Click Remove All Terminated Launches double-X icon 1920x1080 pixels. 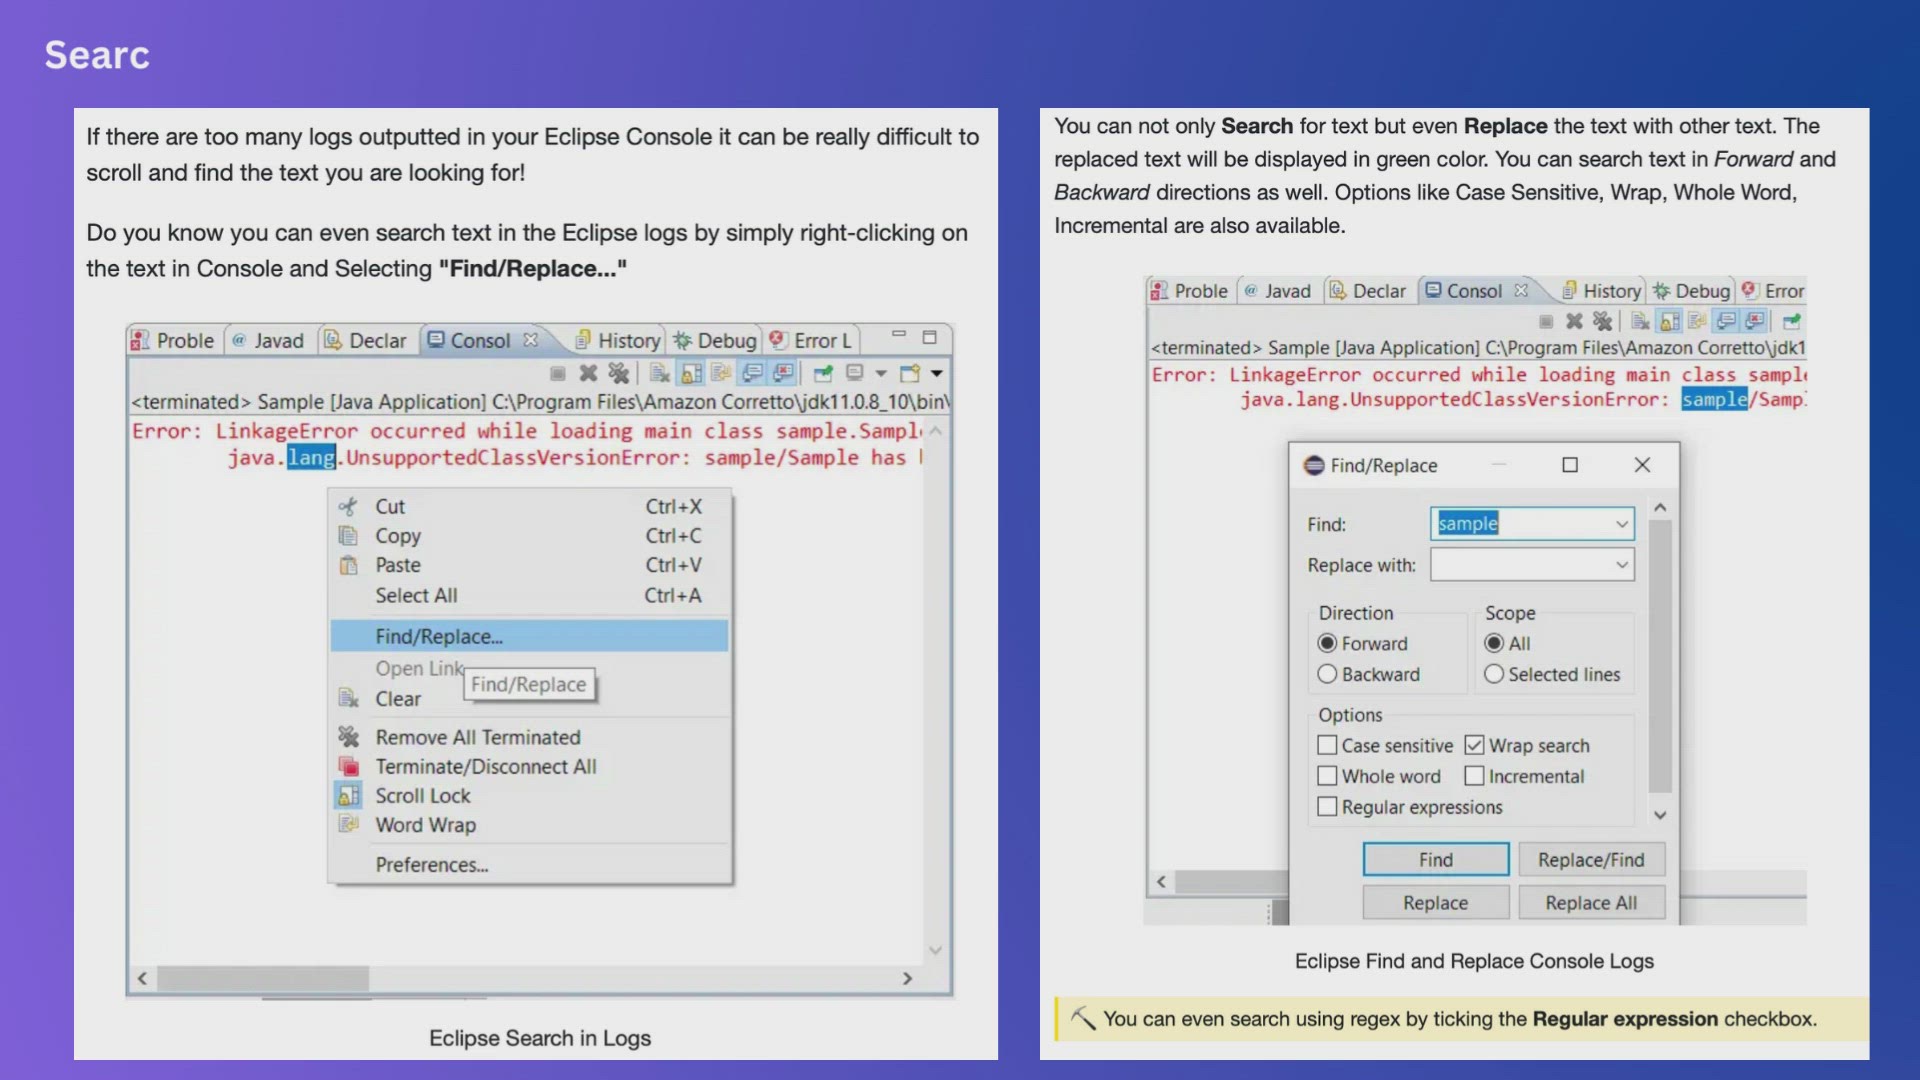(x=619, y=373)
